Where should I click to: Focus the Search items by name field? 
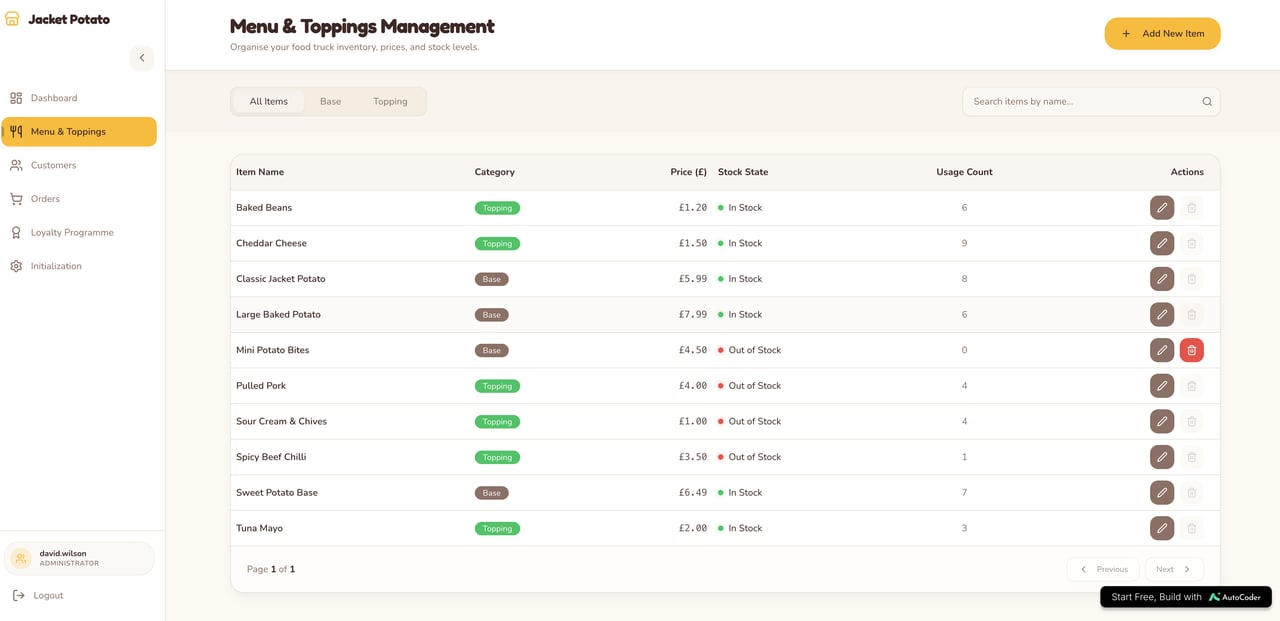click(x=1091, y=102)
